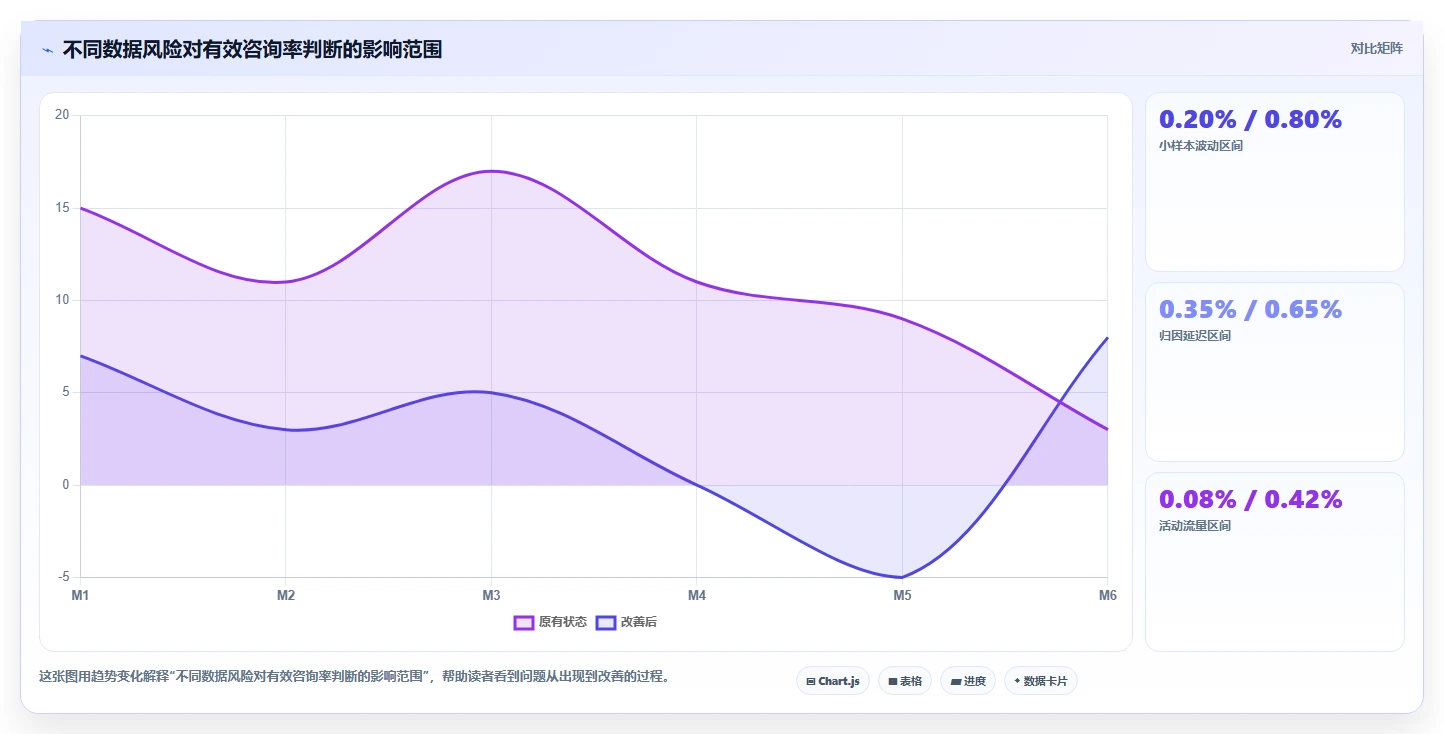
Task: Click the M2 axis label
Action: point(286,596)
